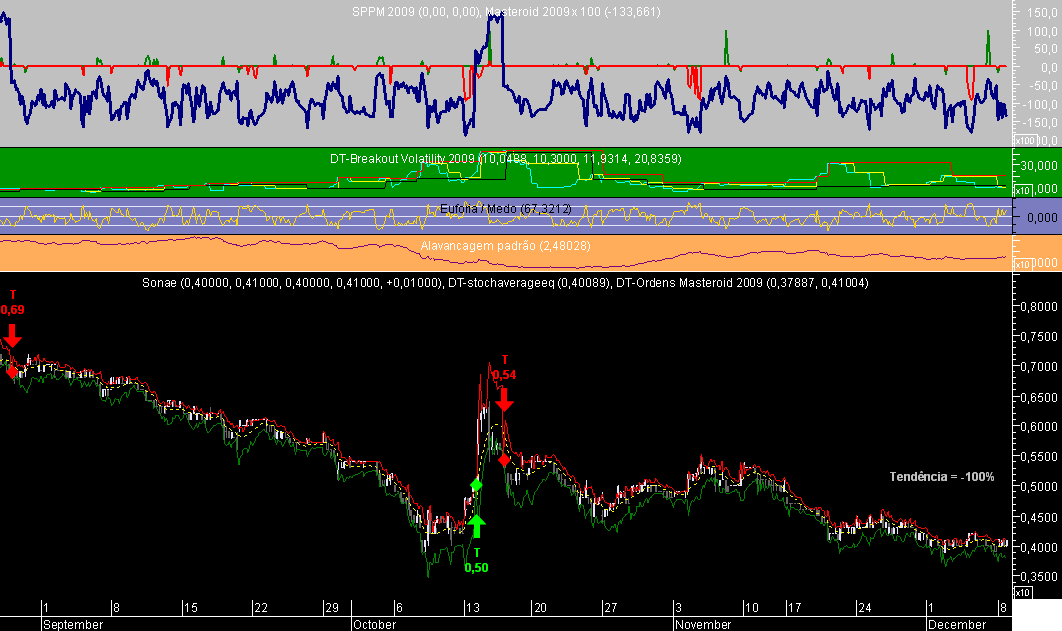The image size is (1062, 631).
Task: Click the green buy arrow labeled 0,50
Action: click(476, 526)
